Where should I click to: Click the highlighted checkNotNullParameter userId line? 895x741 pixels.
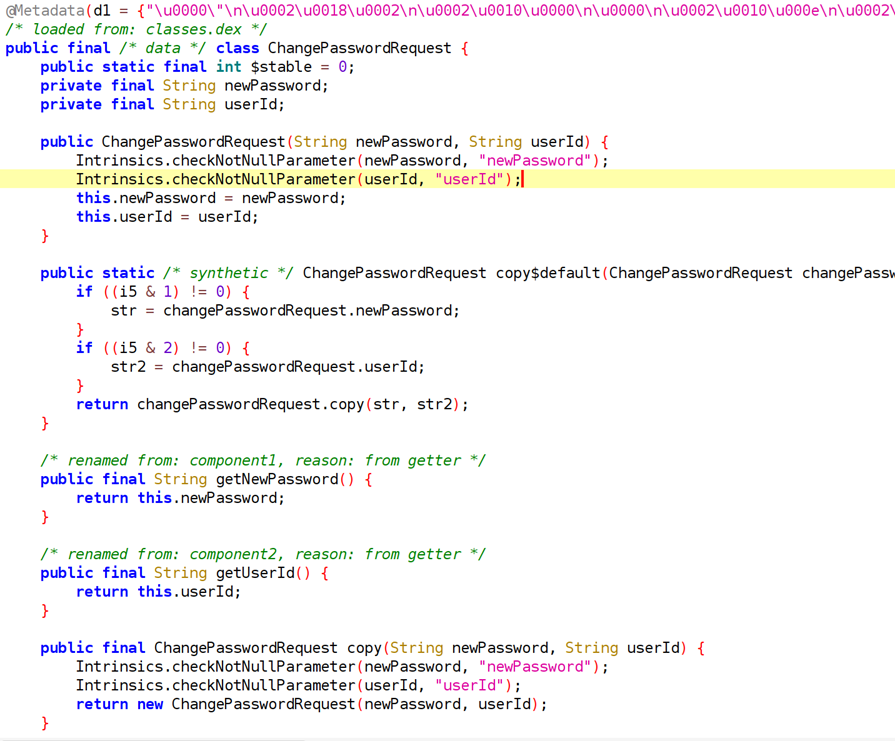(x=448, y=179)
